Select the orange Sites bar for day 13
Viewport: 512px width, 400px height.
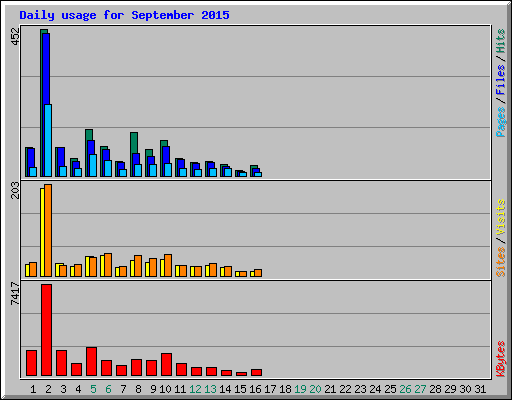tap(213, 270)
